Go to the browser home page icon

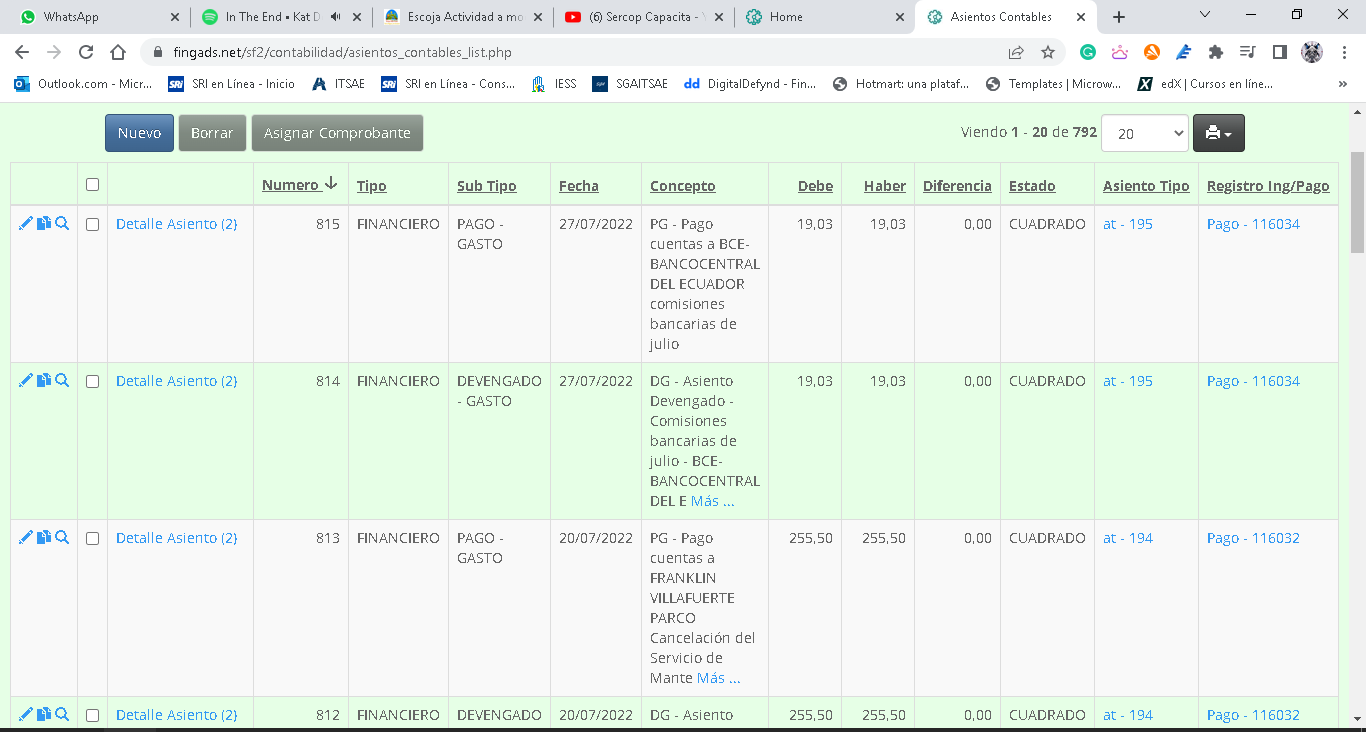click(x=118, y=52)
